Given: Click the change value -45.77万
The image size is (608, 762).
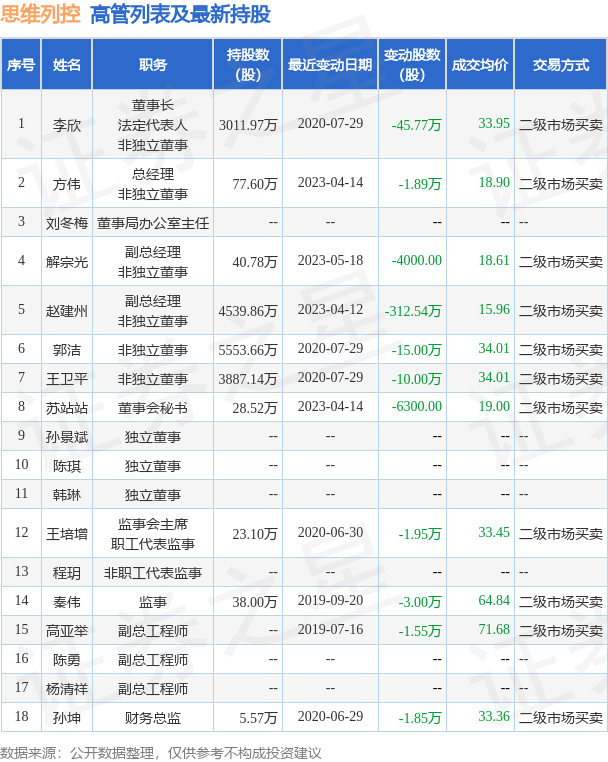Looking at the screenshot, I should pyautogui.click(x=417, y=125).
